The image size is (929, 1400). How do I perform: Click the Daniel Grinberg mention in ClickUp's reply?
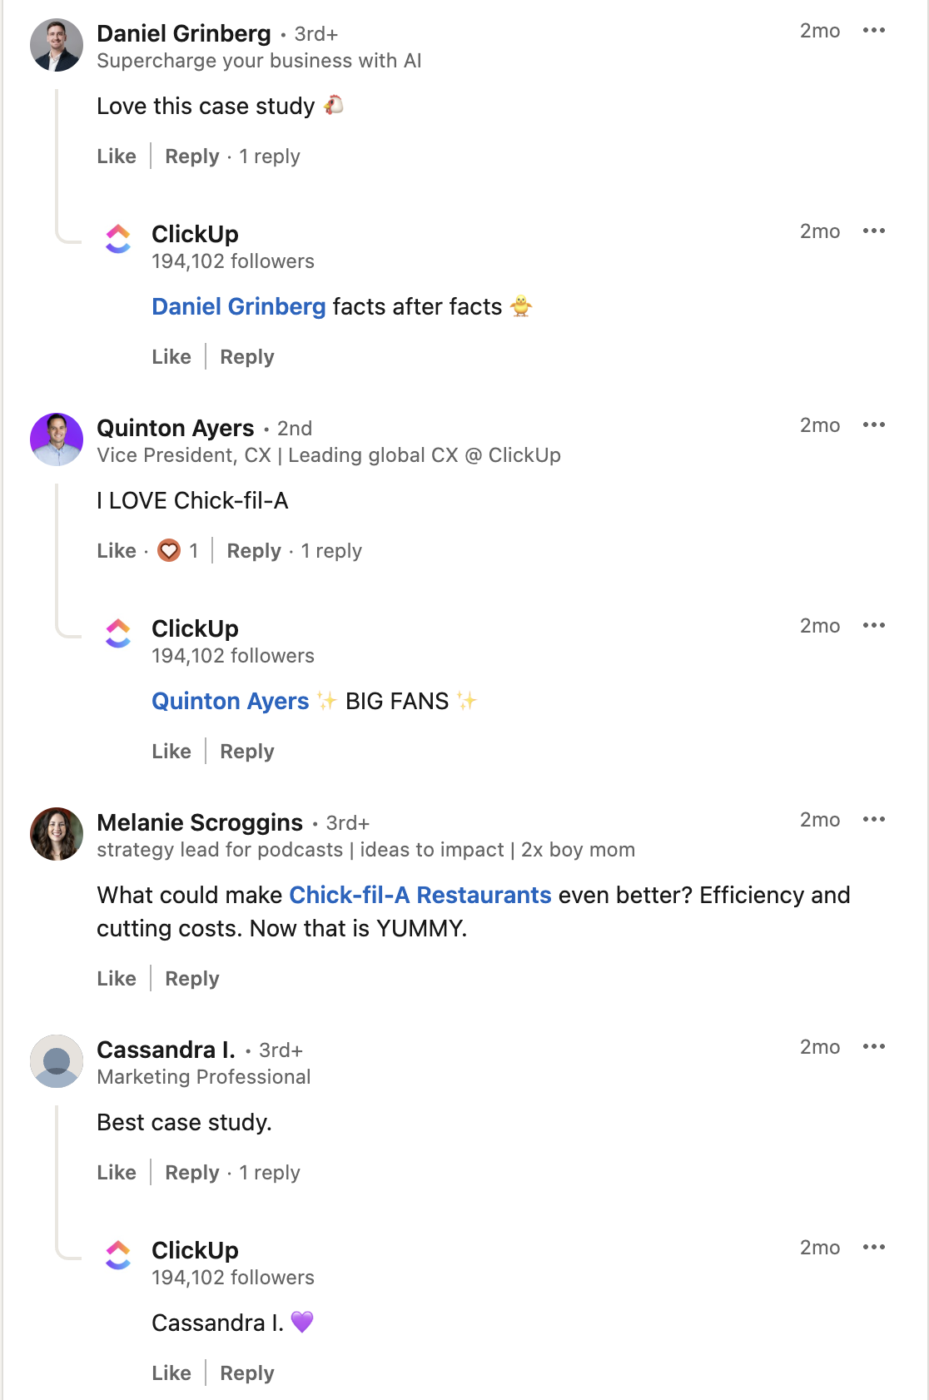point(239,307)
